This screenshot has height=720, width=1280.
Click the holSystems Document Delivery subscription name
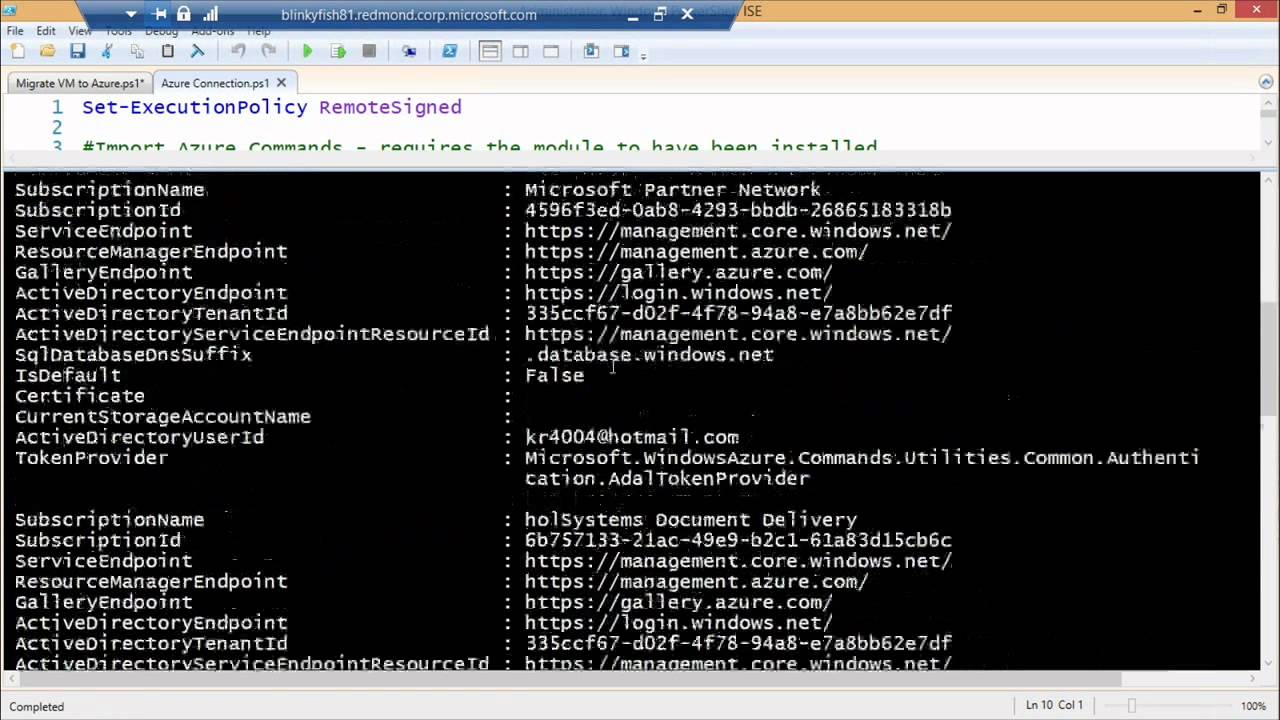click(x=691, y=520)
